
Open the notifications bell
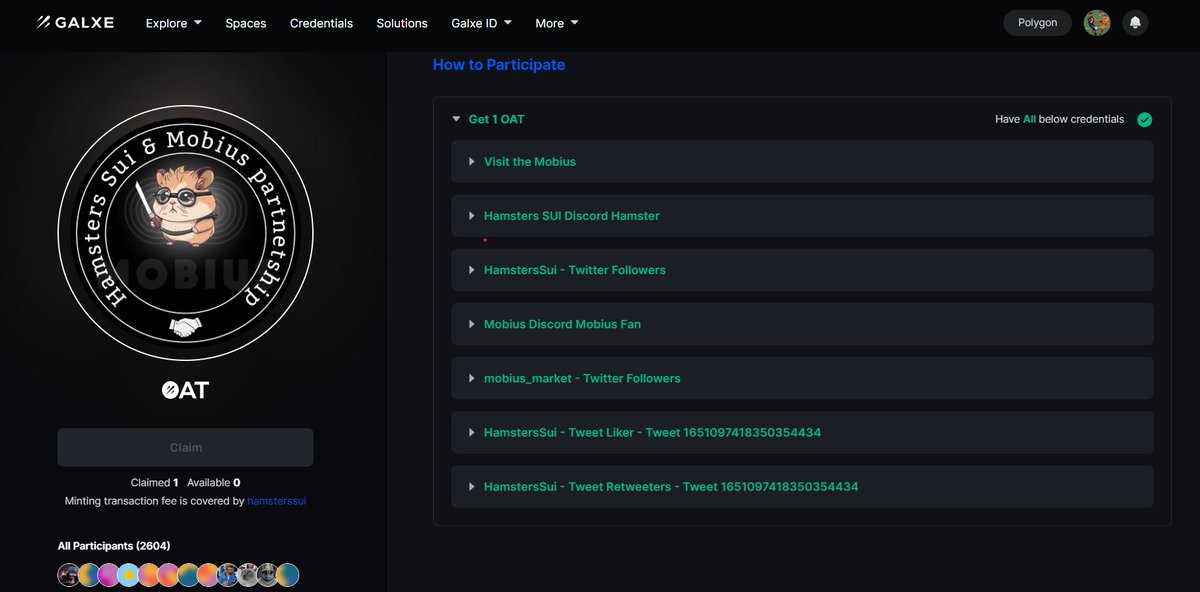pos(1135,23)
